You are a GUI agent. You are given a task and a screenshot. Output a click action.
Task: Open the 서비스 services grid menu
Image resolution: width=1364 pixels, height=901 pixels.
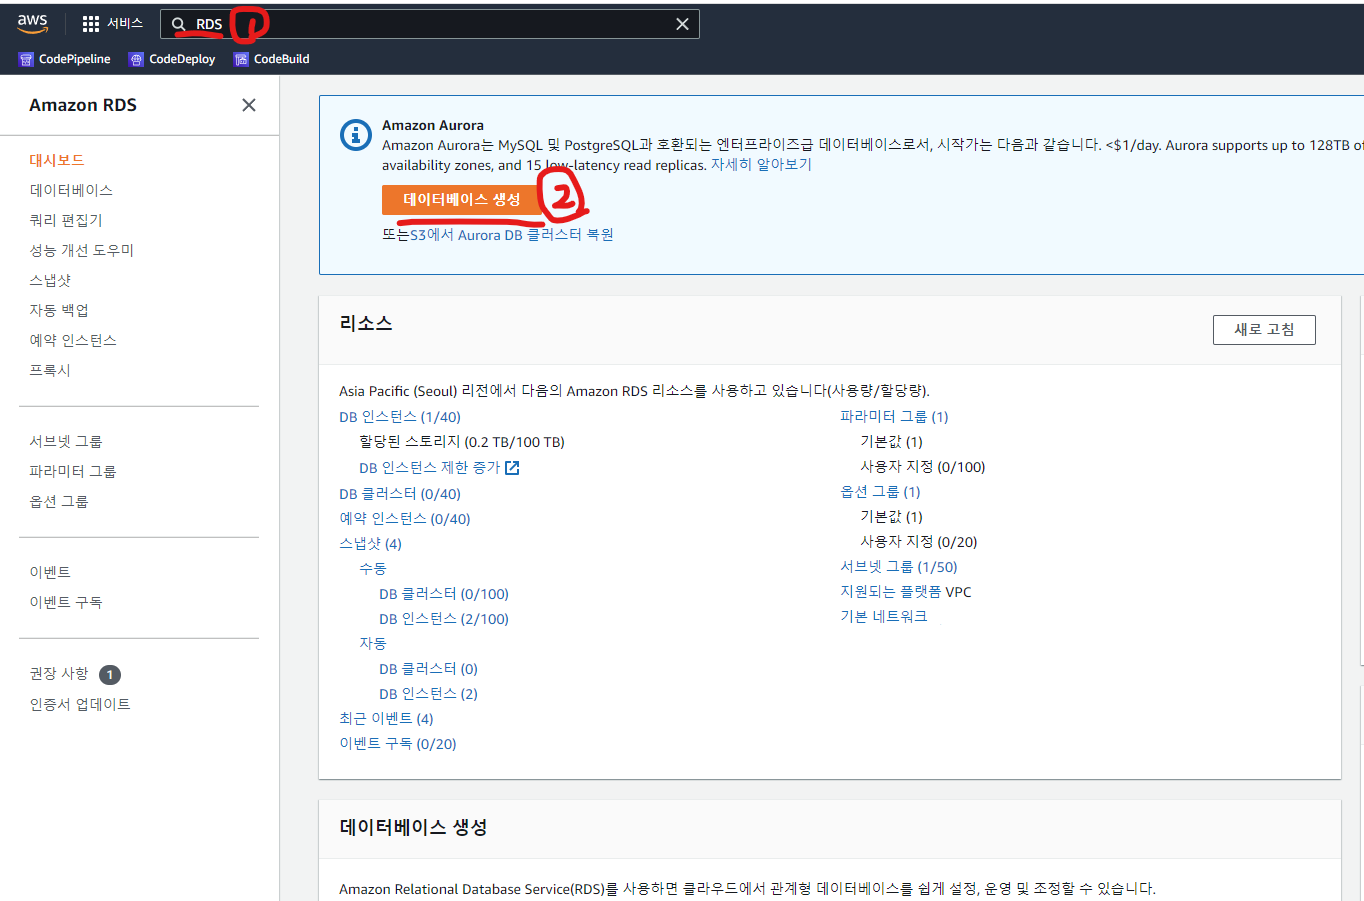[113, 23]
